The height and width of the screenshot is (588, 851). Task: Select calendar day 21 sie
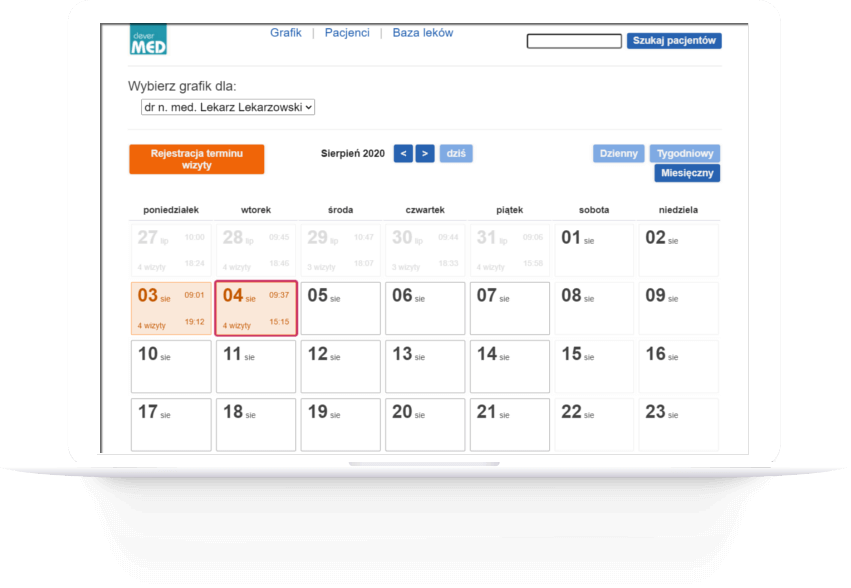coord(510,425)
